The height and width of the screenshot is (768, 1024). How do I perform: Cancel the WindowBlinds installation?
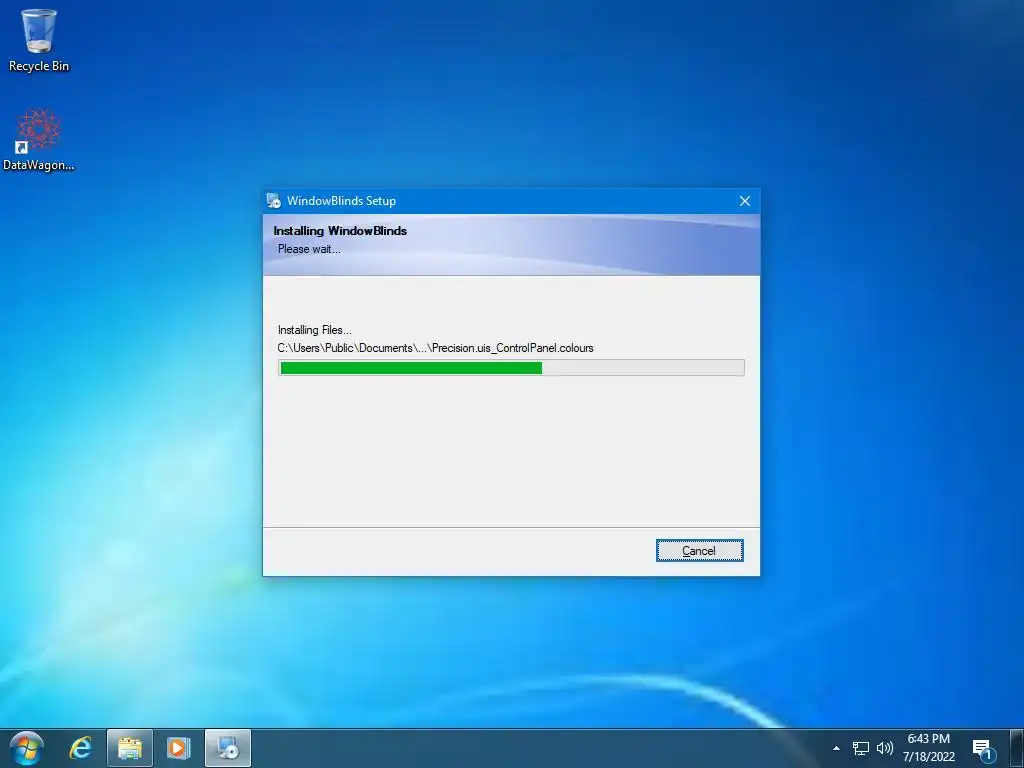coord(699,551)
